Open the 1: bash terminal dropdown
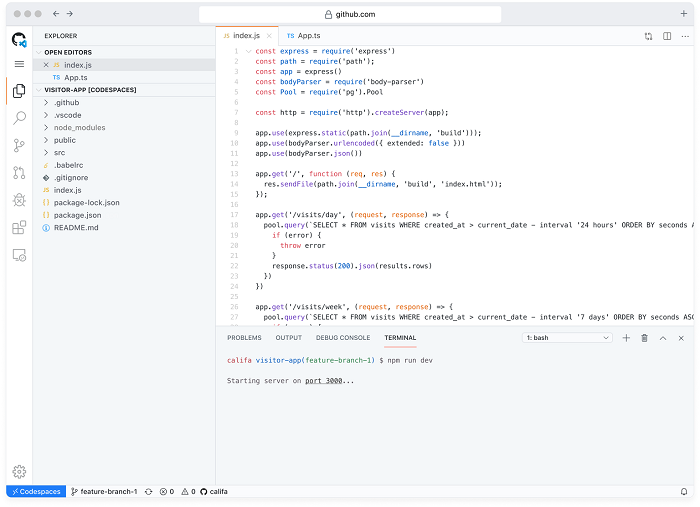Viewport: 700px width, 507px height. click(567, 338)
